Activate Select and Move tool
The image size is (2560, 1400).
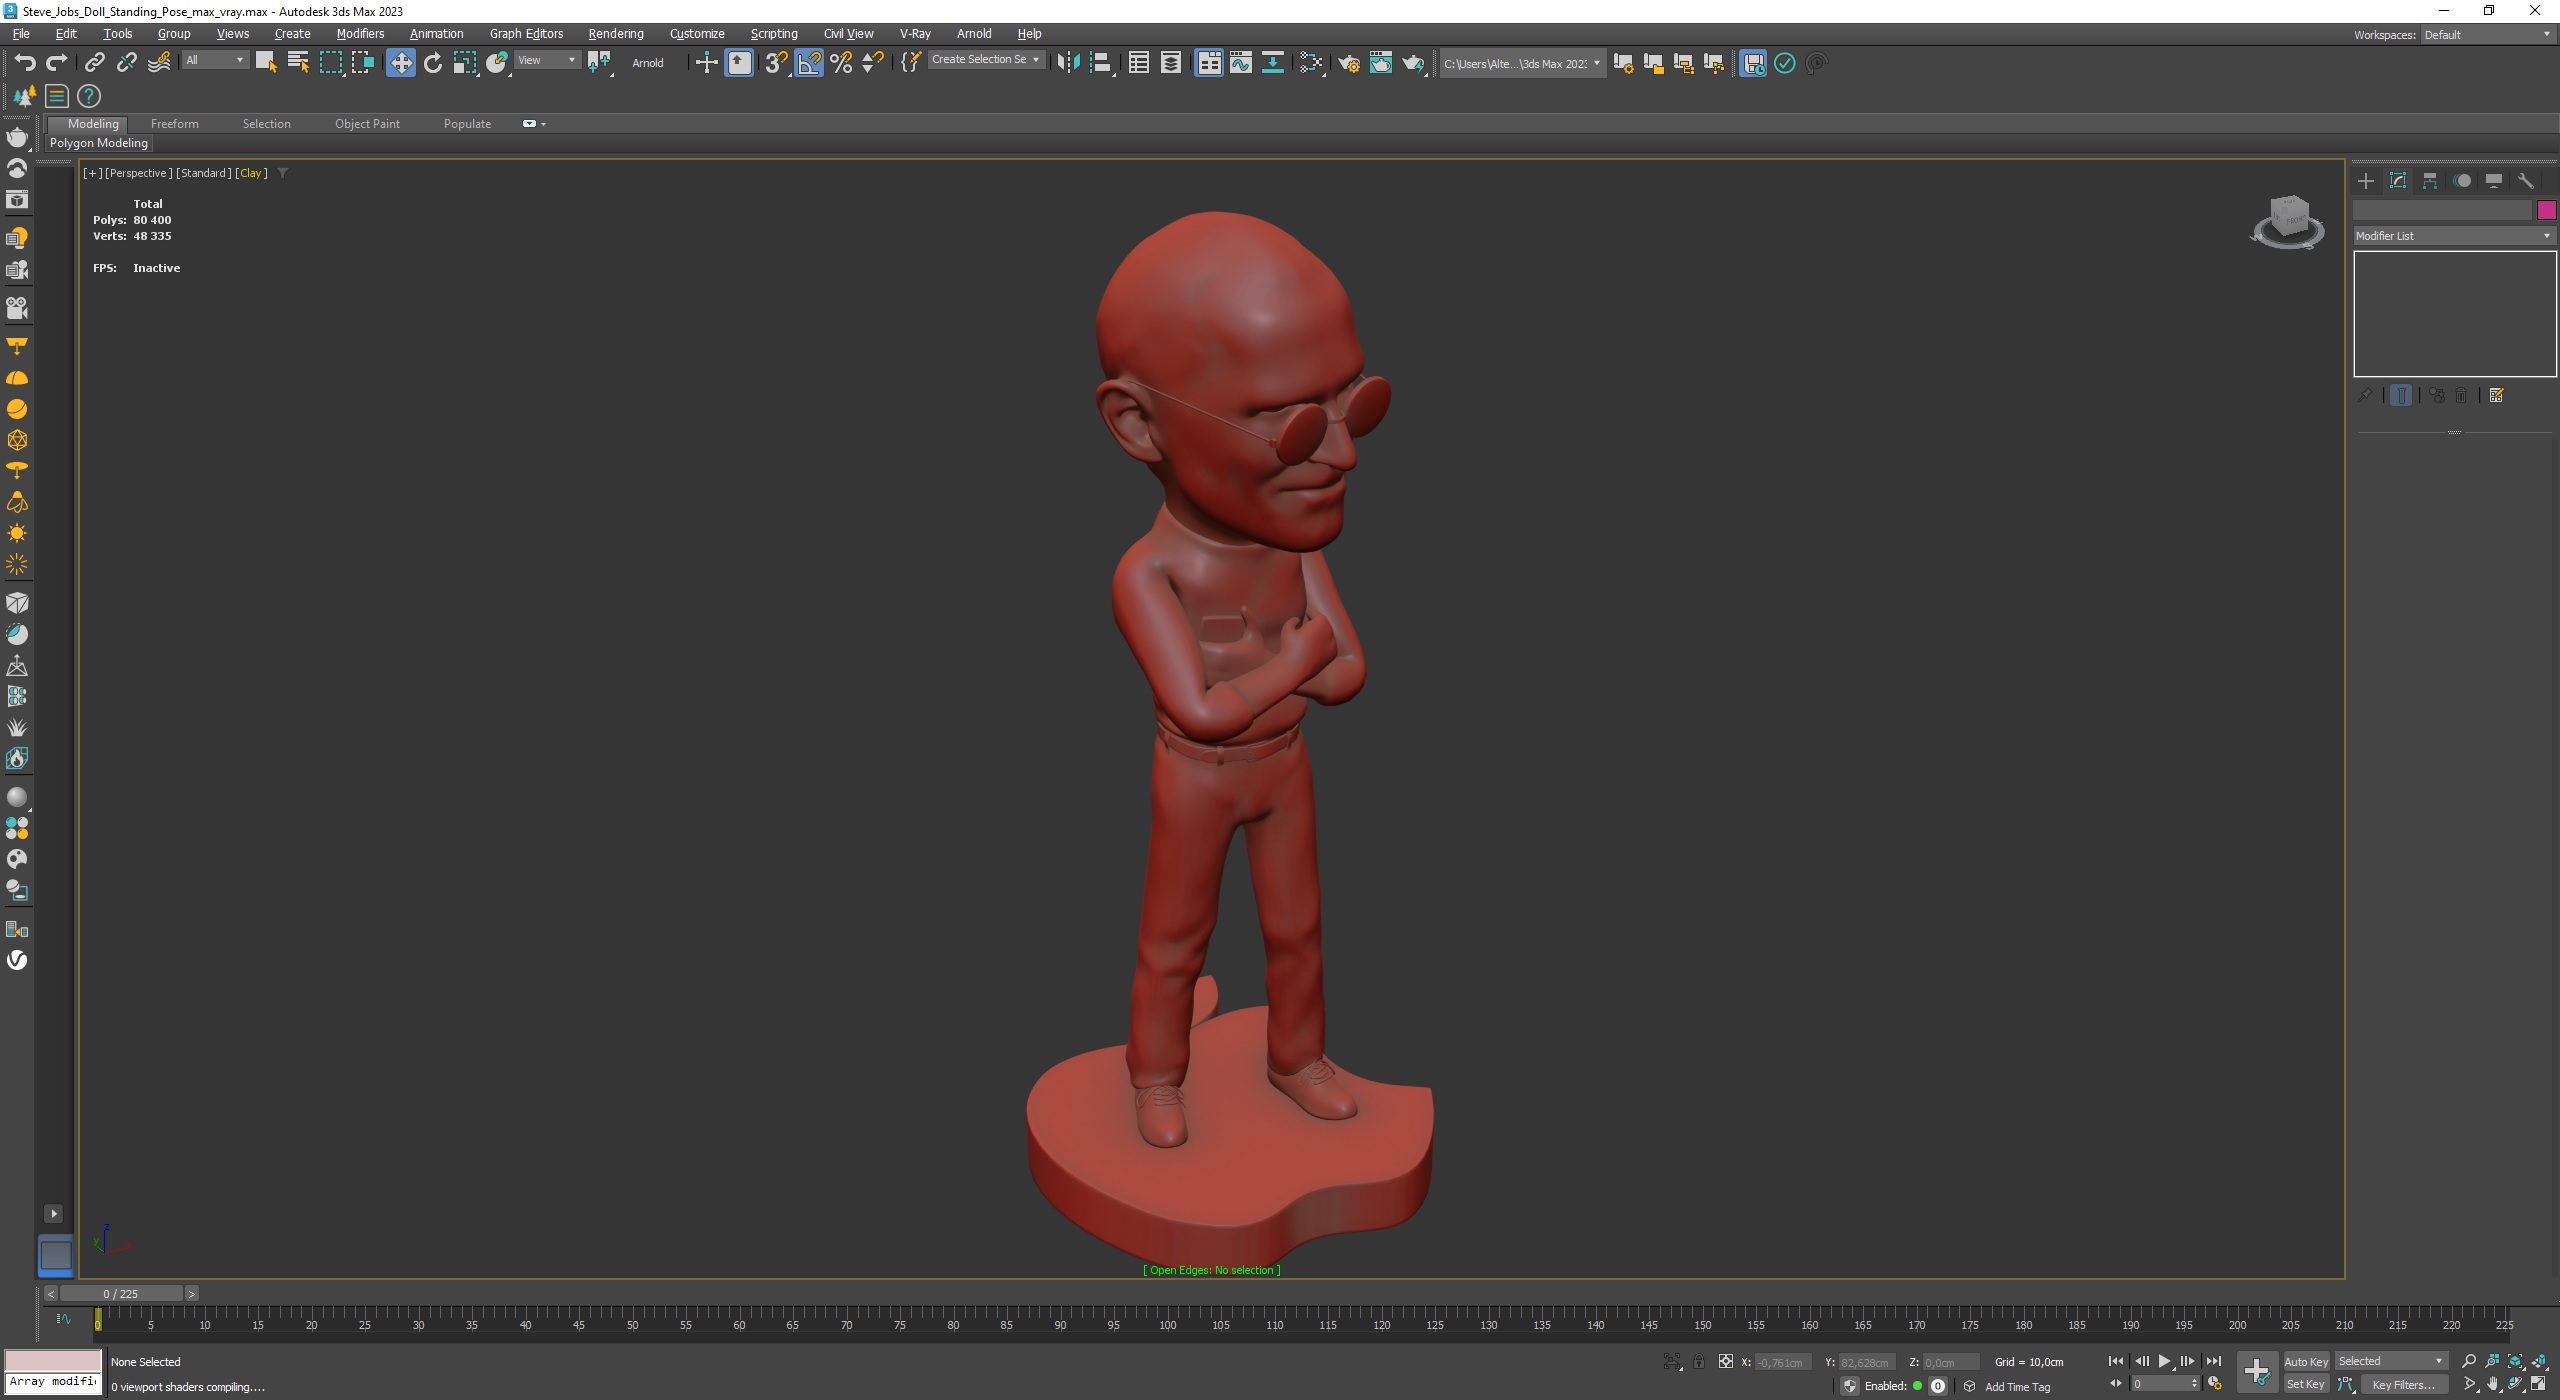pyautogui.click(x=400, y=63)
